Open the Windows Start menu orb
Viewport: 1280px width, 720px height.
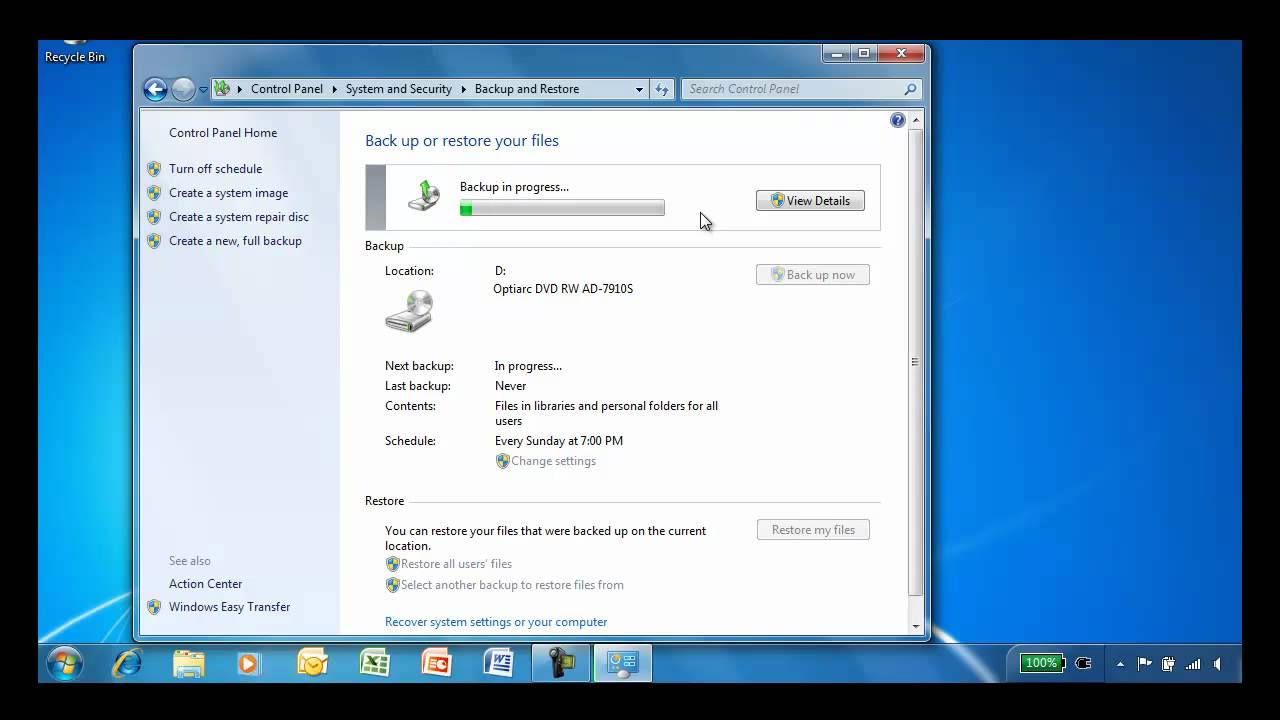point(65,663)
